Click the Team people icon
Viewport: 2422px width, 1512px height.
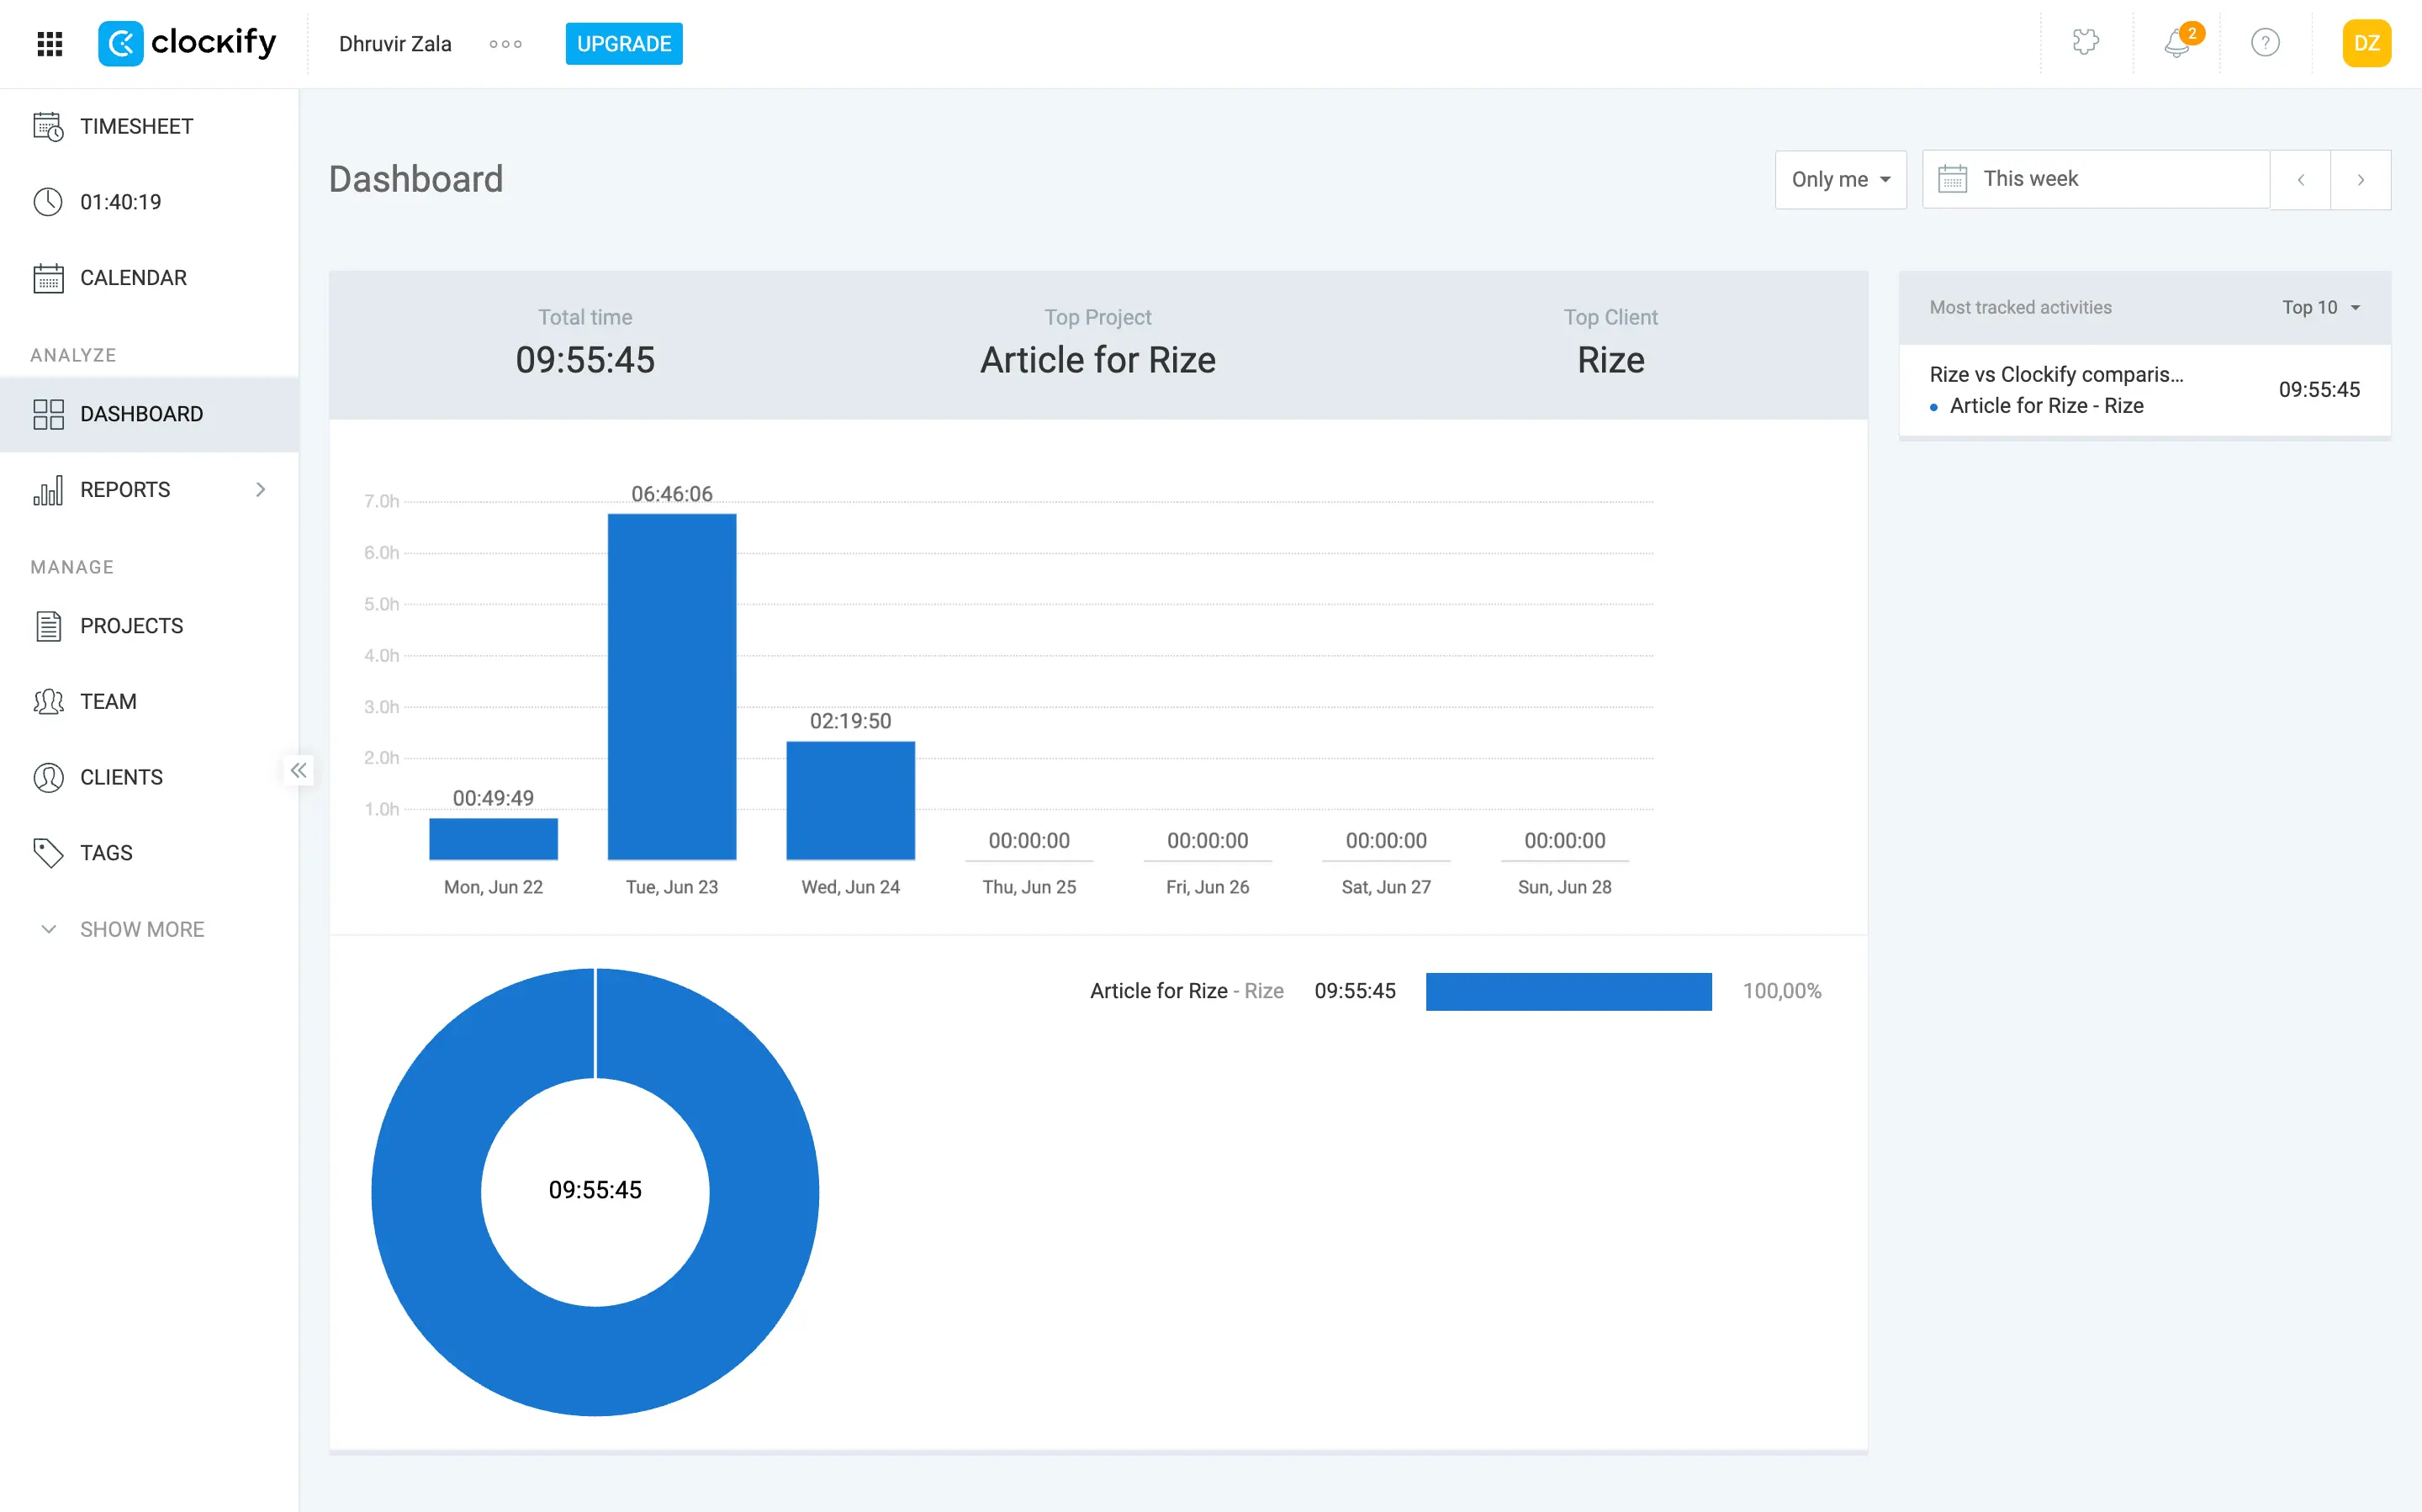48,702
